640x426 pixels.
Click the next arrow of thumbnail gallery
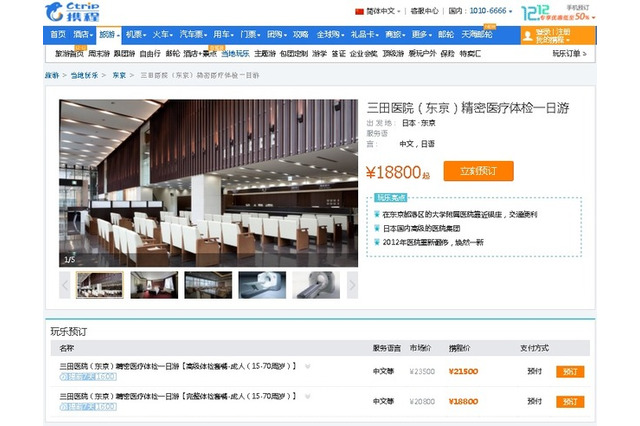click(352, 285)
